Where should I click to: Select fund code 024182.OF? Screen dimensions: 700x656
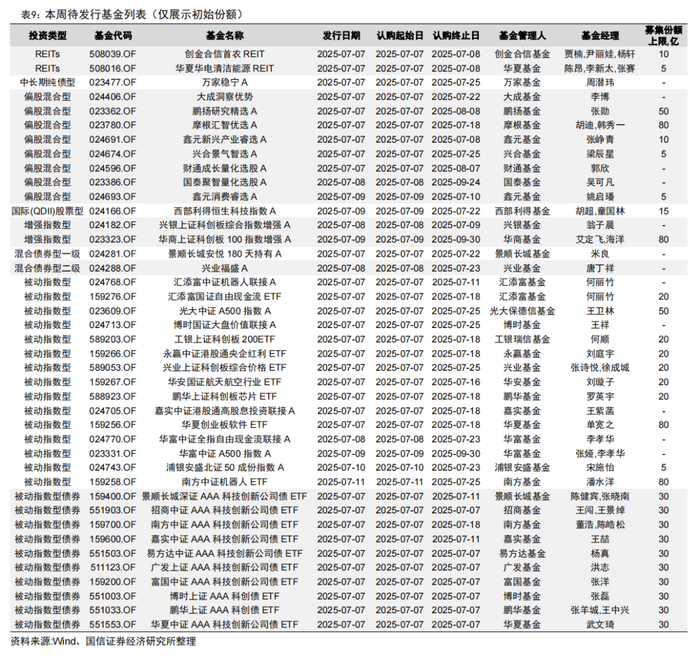112,225
